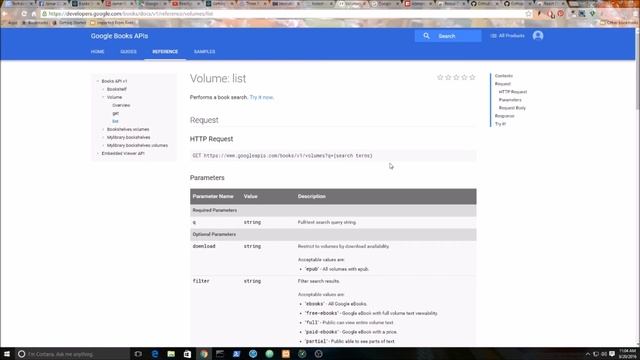The image size is (640, 360).
Task: Show hidden system tray icons
Action: click(x=588, y=354)
